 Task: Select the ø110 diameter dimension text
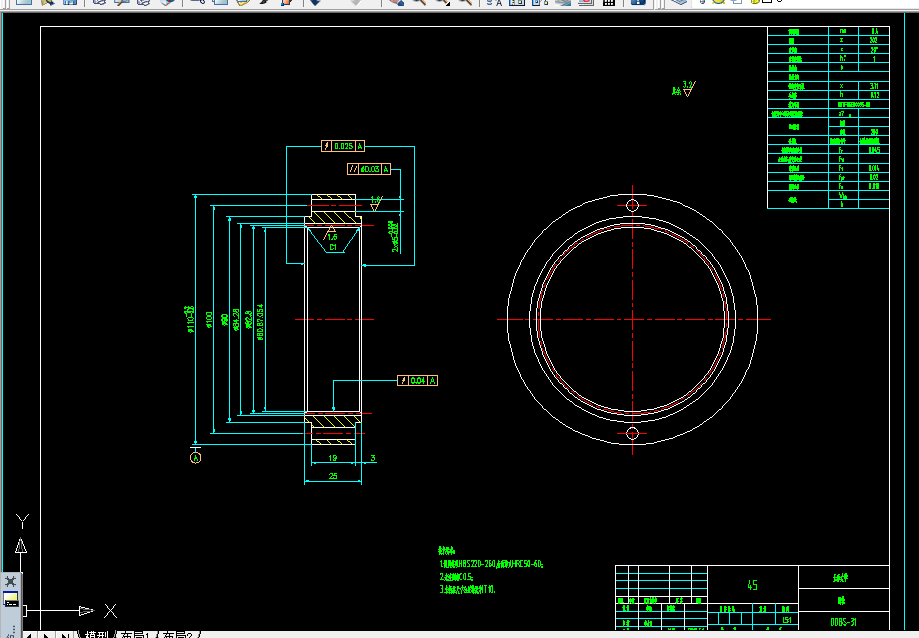point(190,319)
